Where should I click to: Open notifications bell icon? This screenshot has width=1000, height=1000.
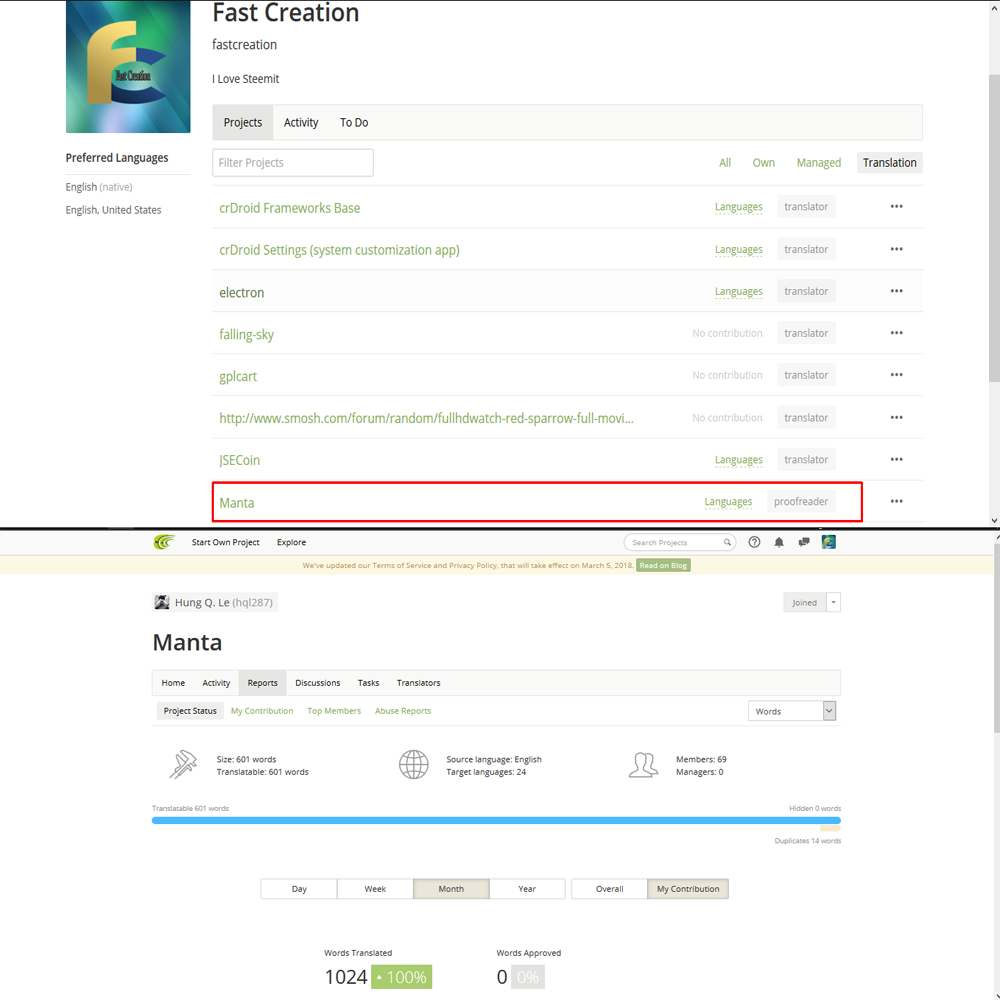[x=779, y=542]
